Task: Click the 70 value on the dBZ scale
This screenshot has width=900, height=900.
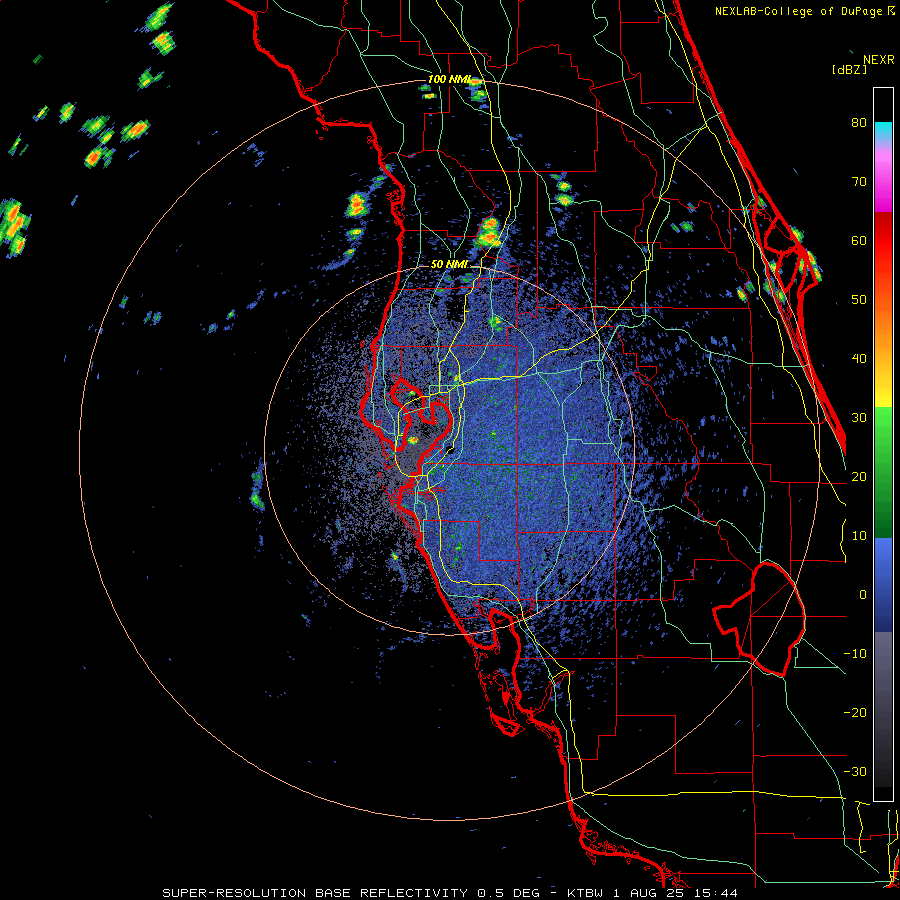Action: point(859,182)
